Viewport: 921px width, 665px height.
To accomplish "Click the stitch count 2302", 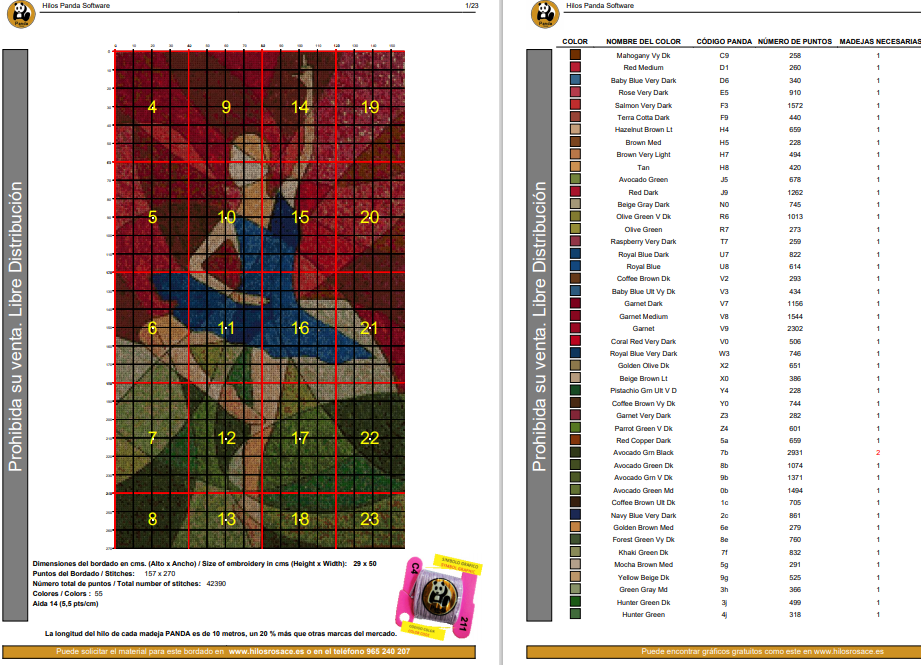I will tap(795, 328).
